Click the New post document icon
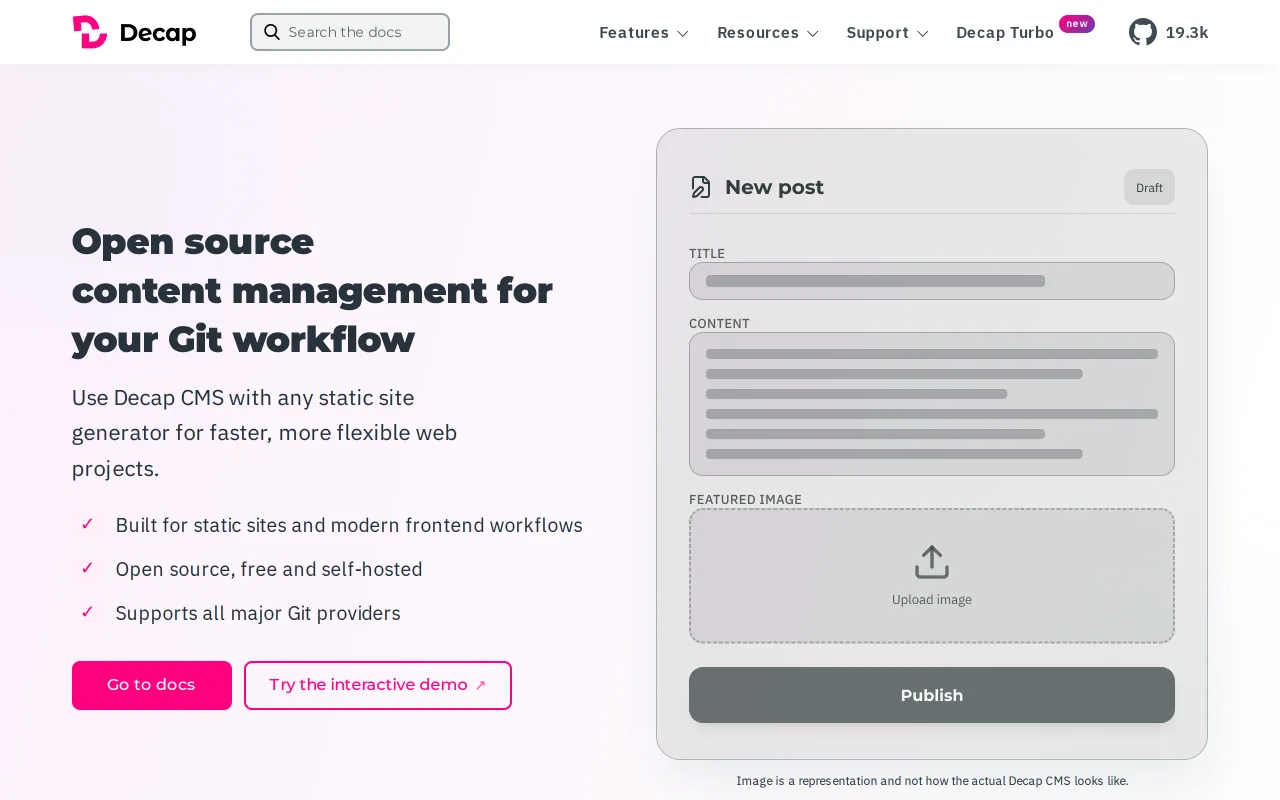1280x800 pixels. (x=701, y=187)
